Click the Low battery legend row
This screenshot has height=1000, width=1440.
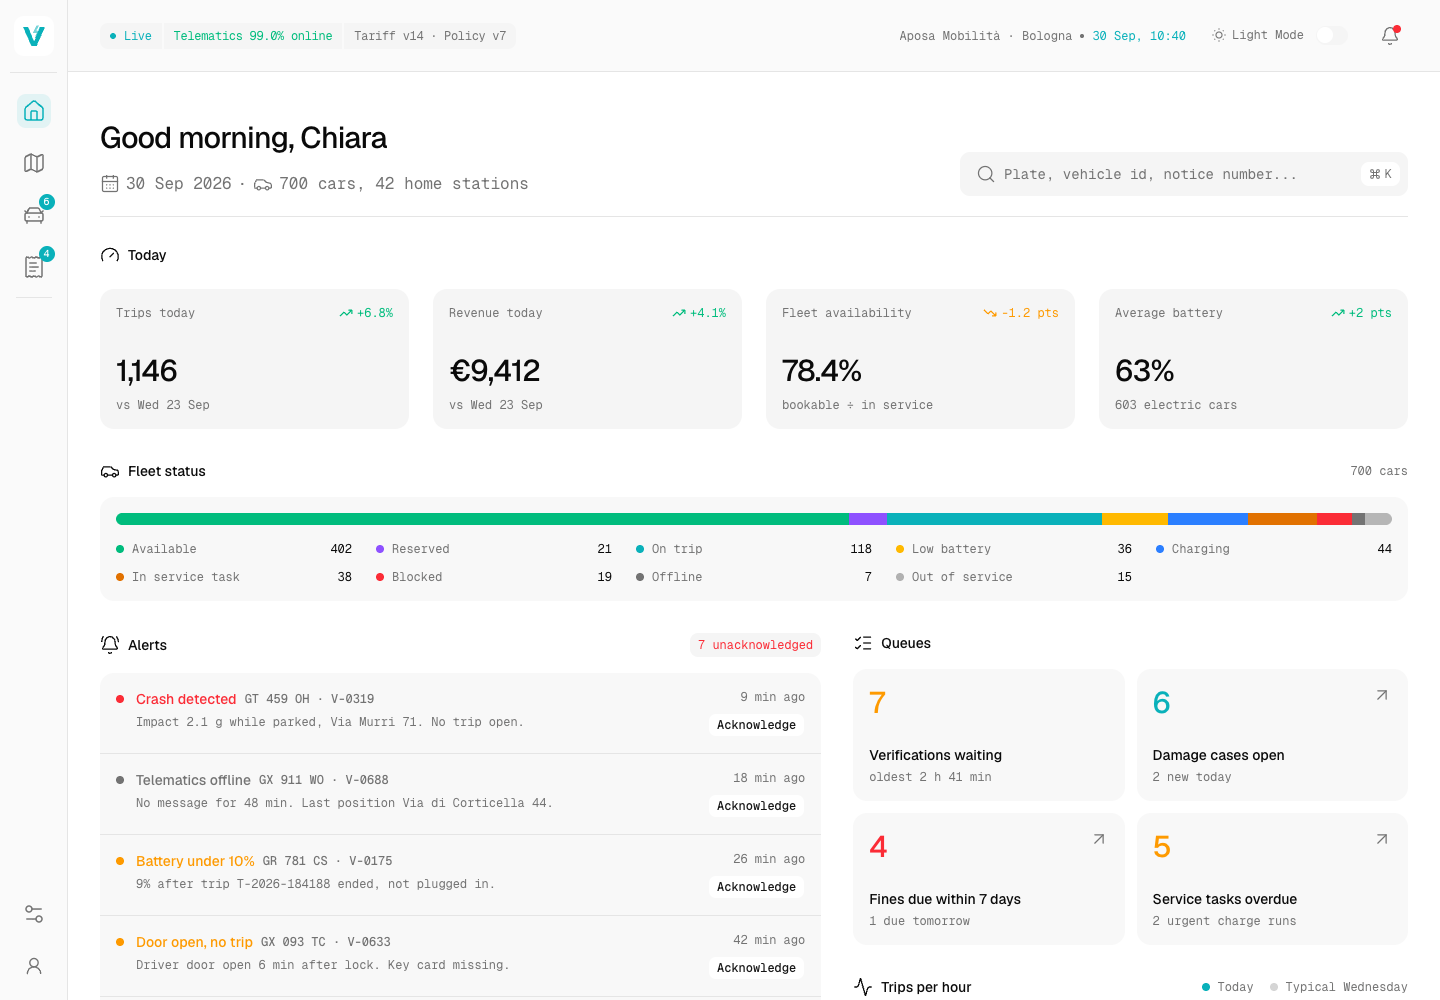coord(1014,549)
